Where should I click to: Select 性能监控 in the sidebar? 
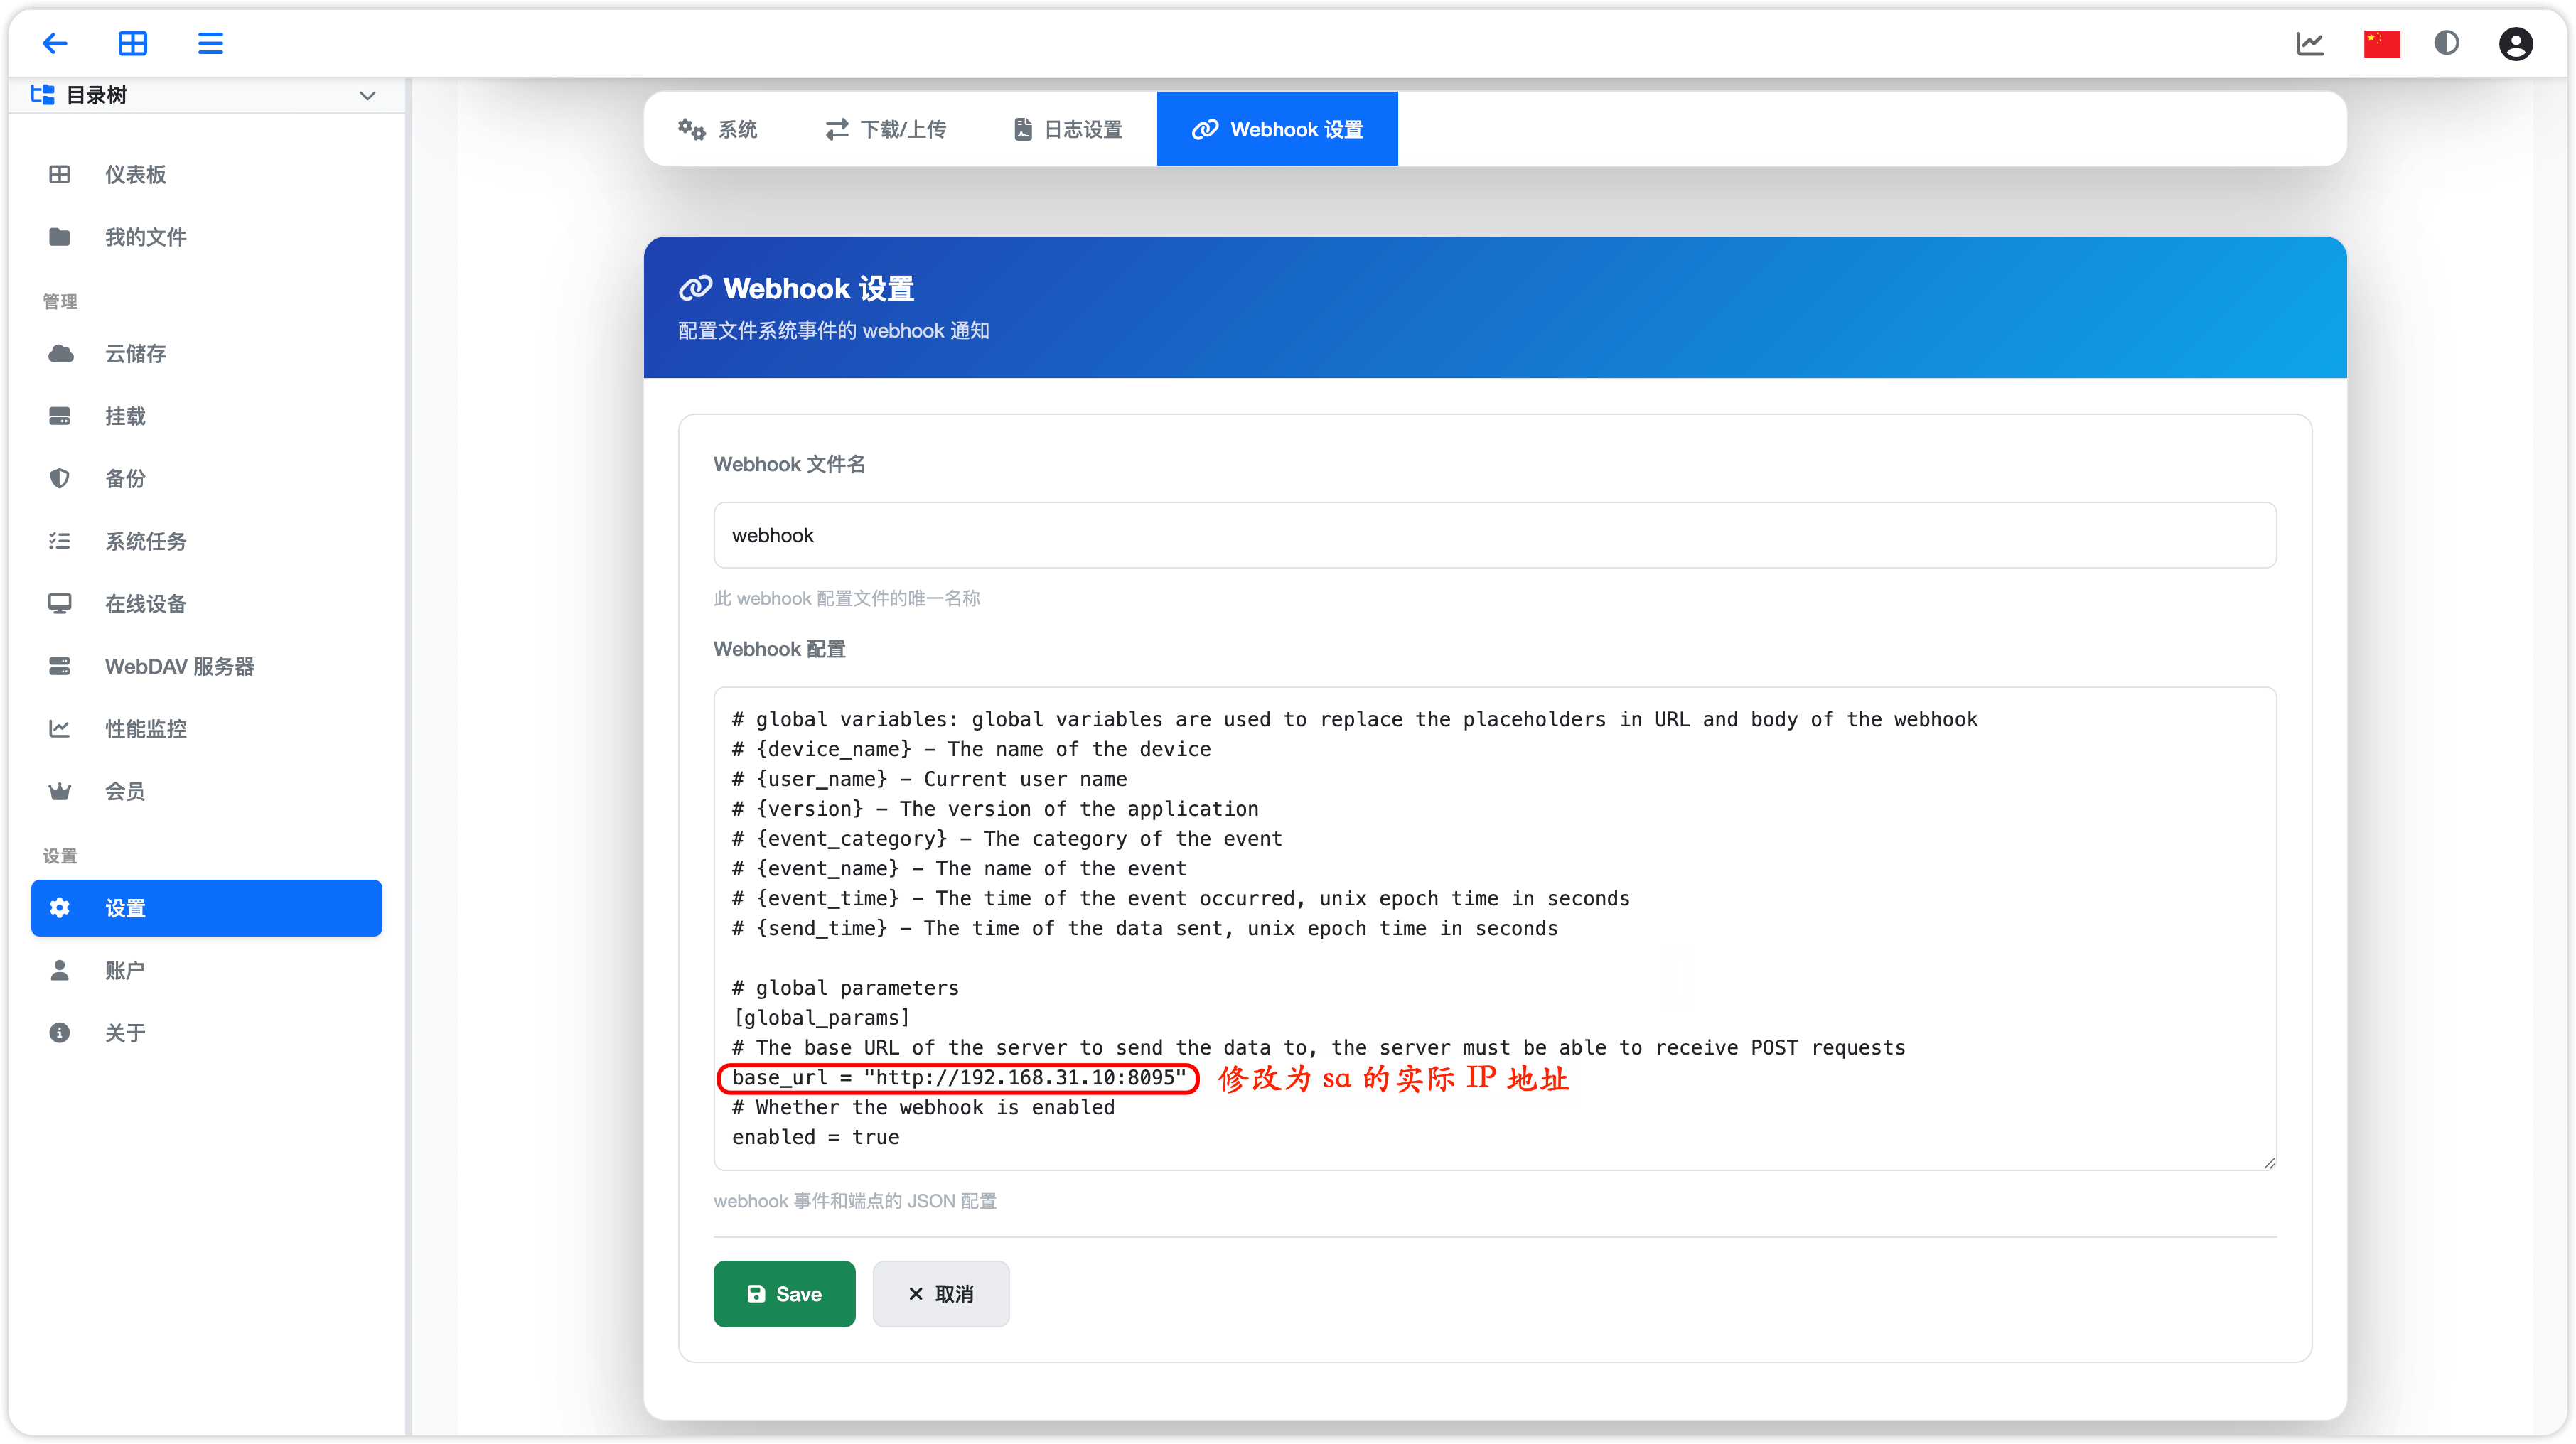(146, 728)
